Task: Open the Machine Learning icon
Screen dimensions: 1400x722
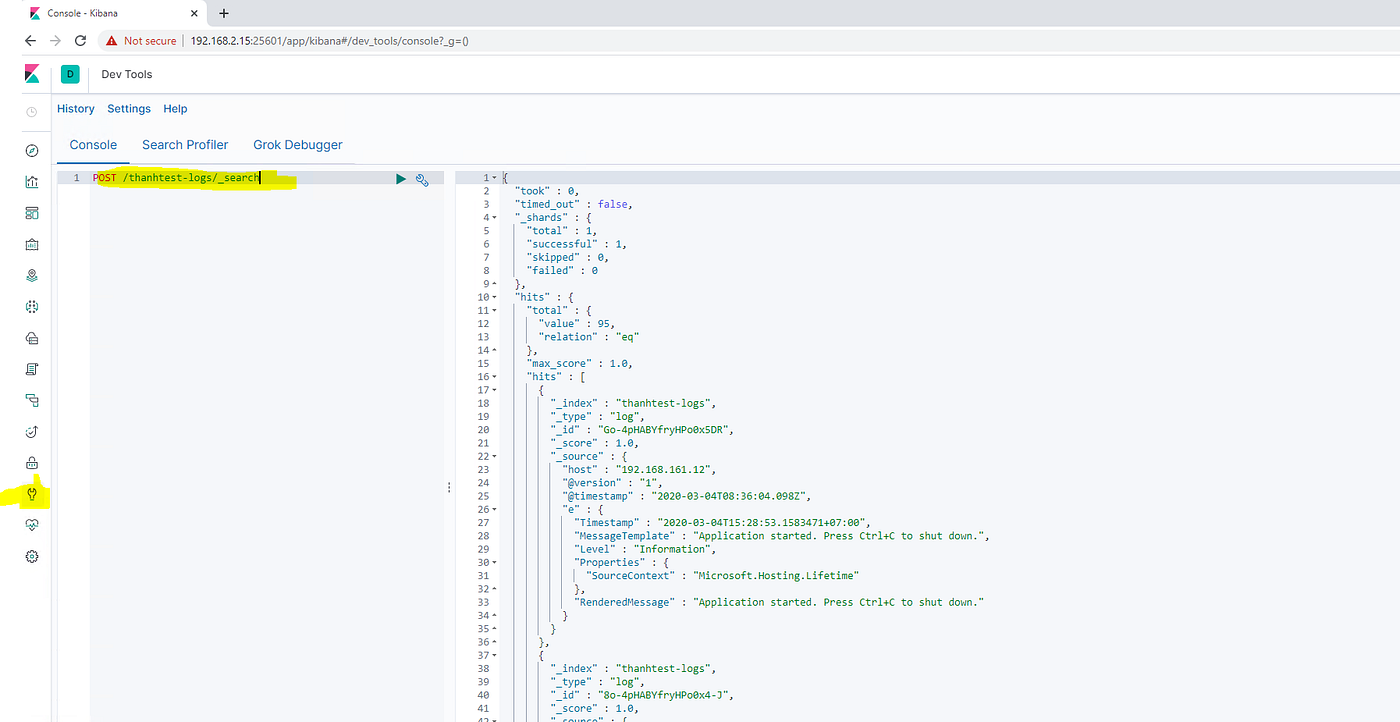Action: pos(31,306)
